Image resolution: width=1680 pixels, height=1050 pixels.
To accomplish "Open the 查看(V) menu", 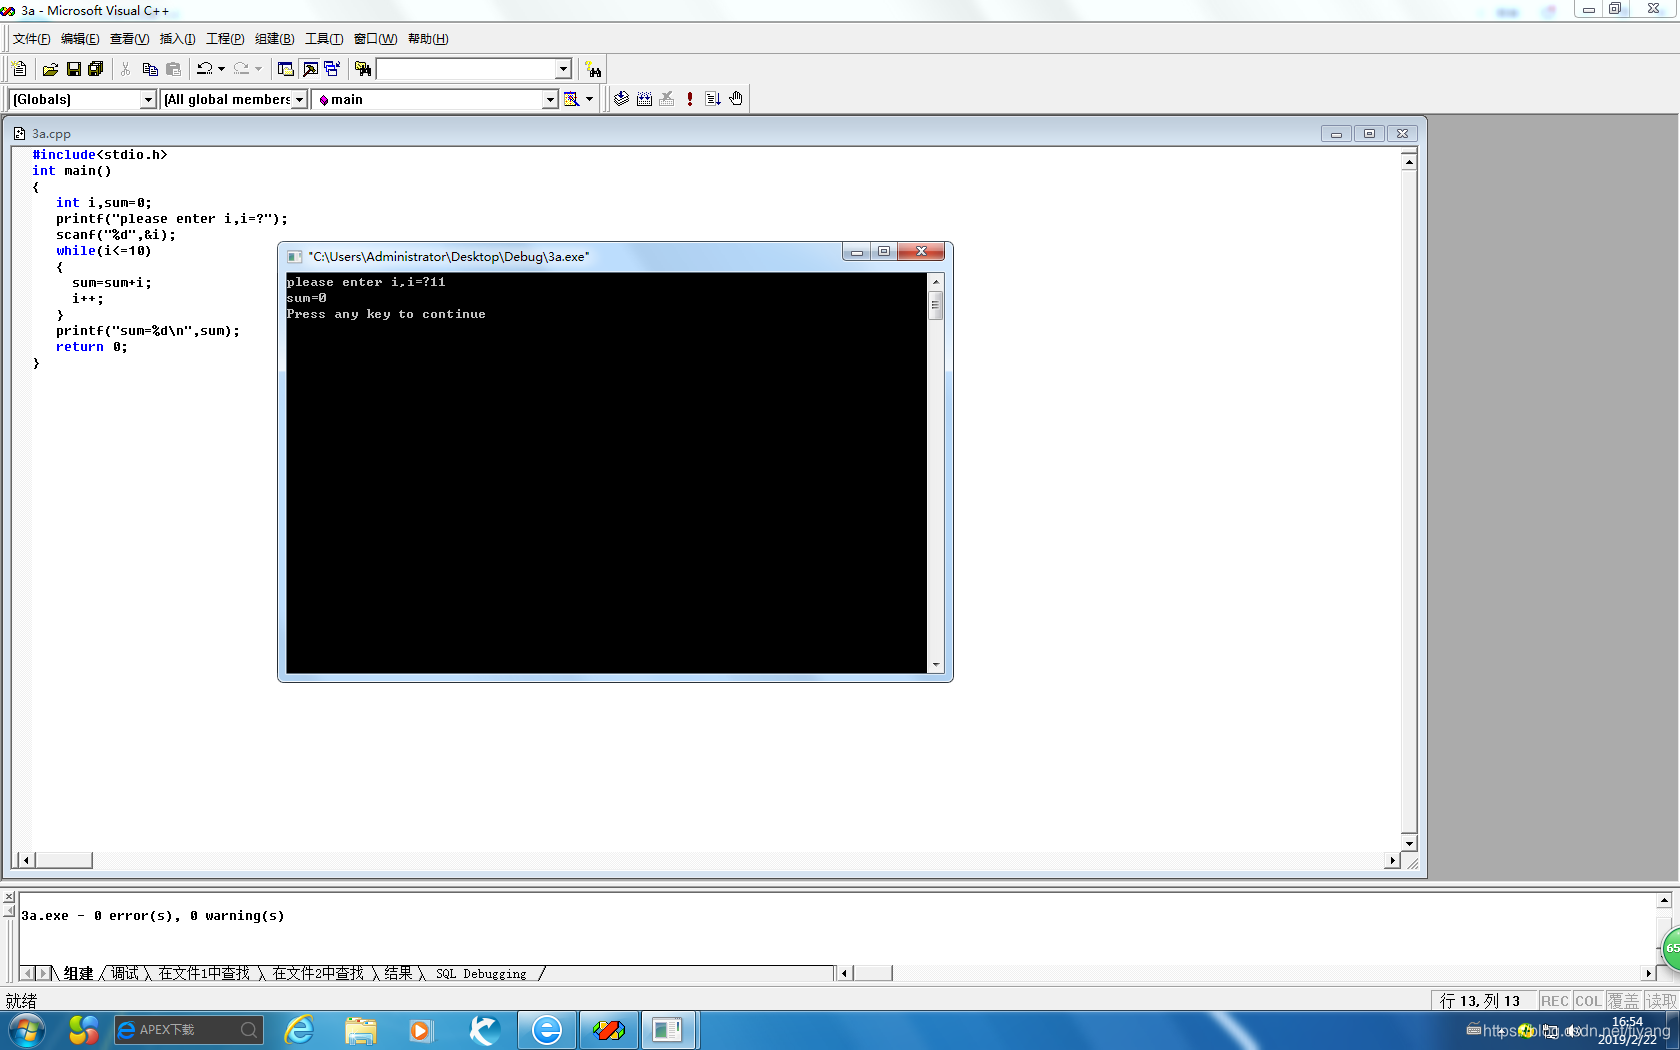I will point(129,39).
